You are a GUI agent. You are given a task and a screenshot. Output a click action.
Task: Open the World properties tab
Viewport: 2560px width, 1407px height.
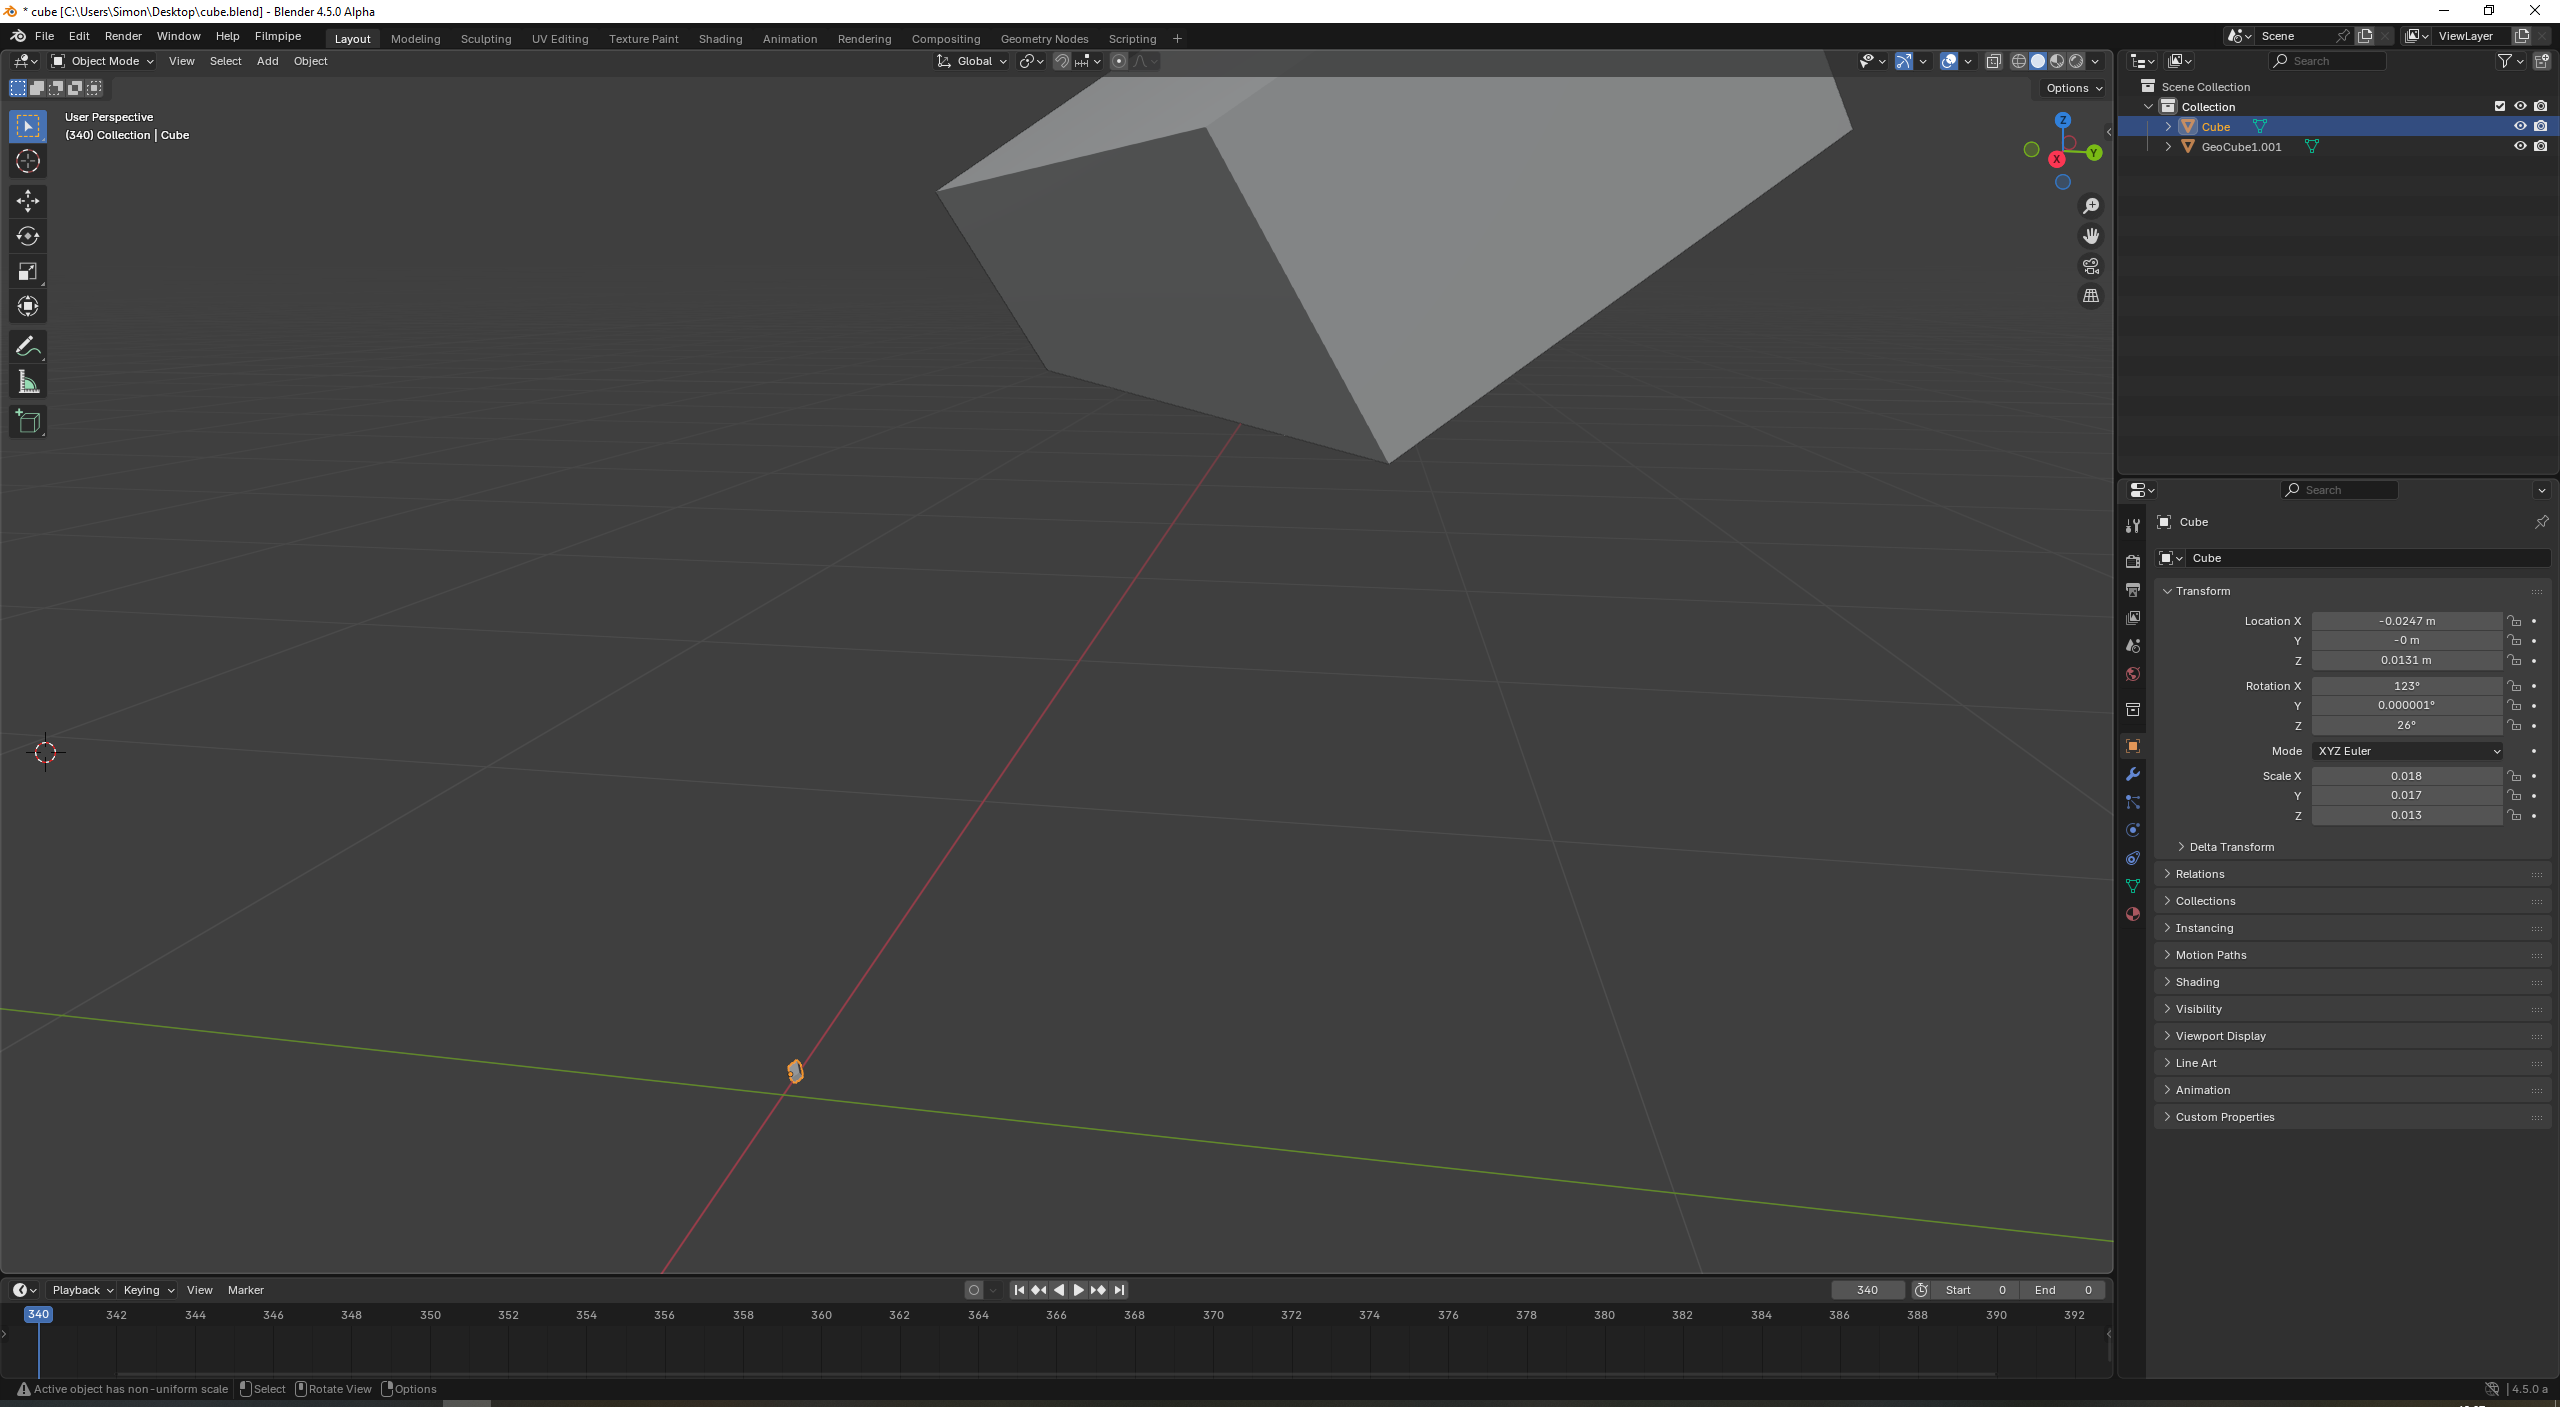[x=2132, y=674]
